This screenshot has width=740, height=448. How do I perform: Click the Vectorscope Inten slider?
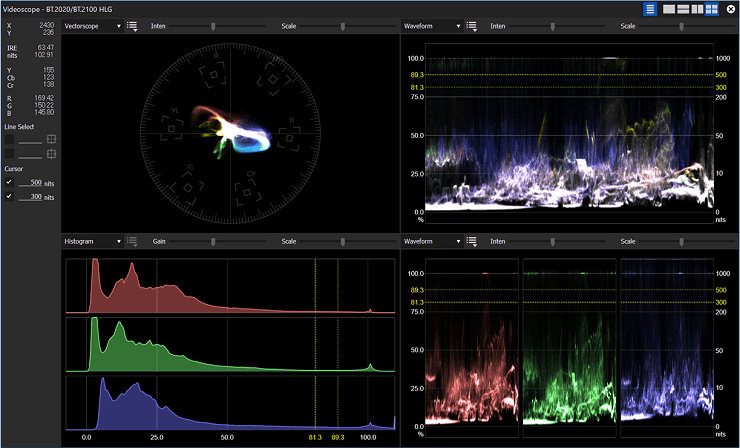(x=212, y=26)
